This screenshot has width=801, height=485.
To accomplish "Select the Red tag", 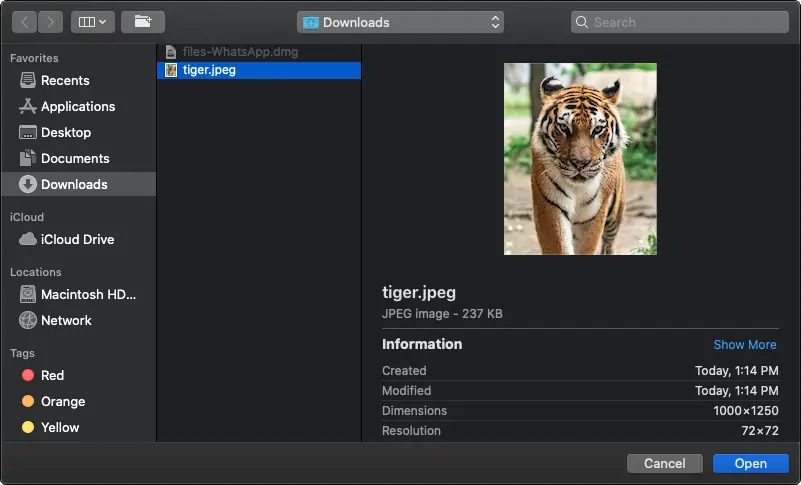I will pyautogui.click(x=78, y=375).
